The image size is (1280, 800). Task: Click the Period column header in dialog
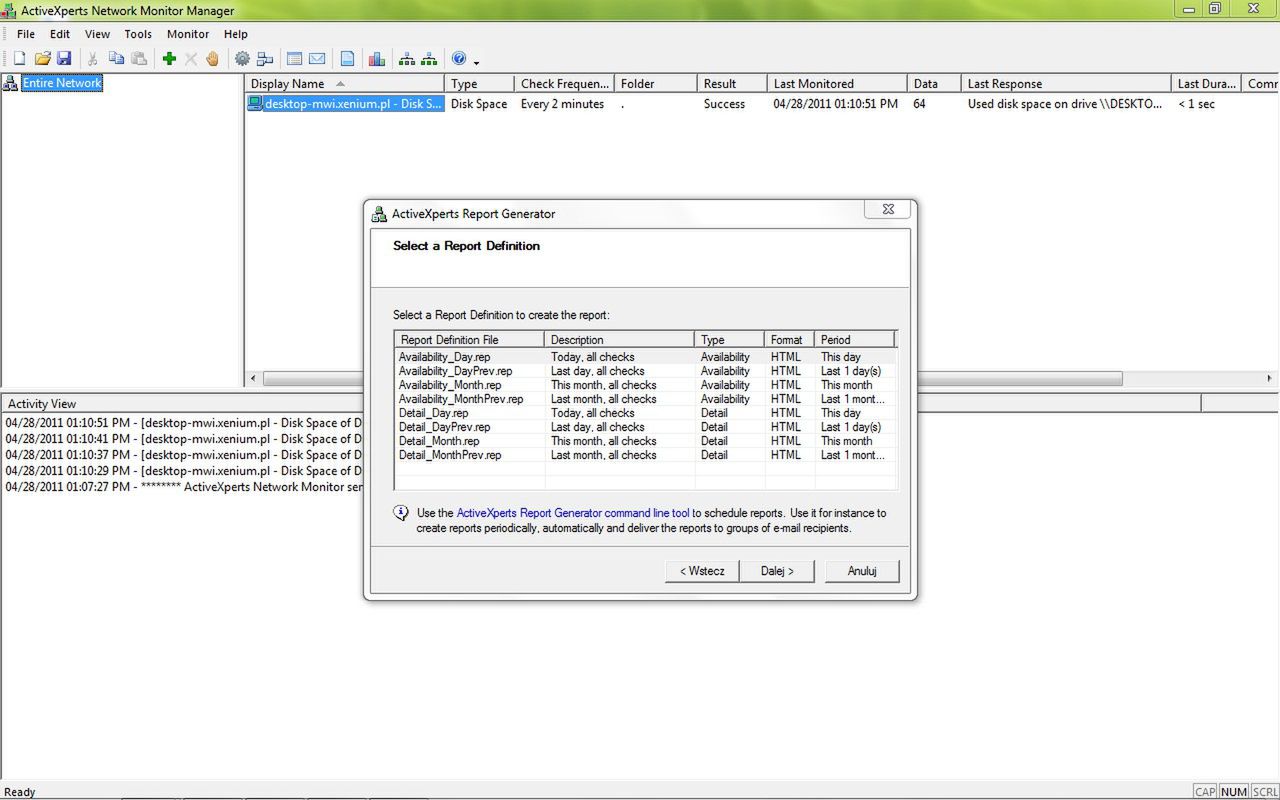click(x=854, y=340)
